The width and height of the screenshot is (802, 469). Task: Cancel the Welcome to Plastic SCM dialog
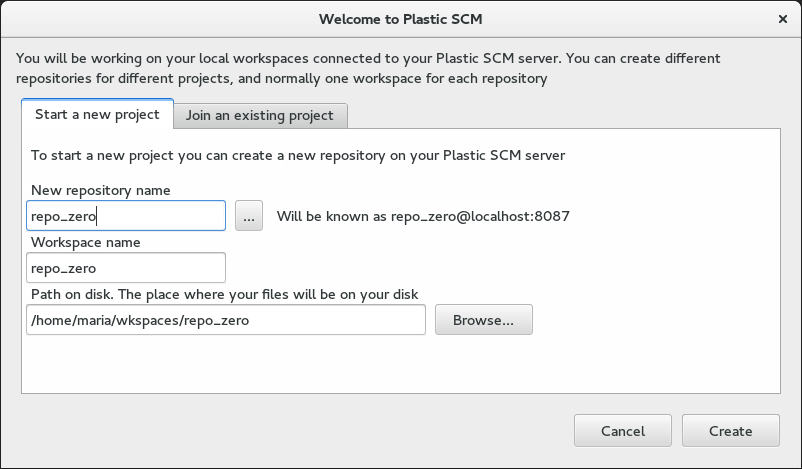(622, 431)
